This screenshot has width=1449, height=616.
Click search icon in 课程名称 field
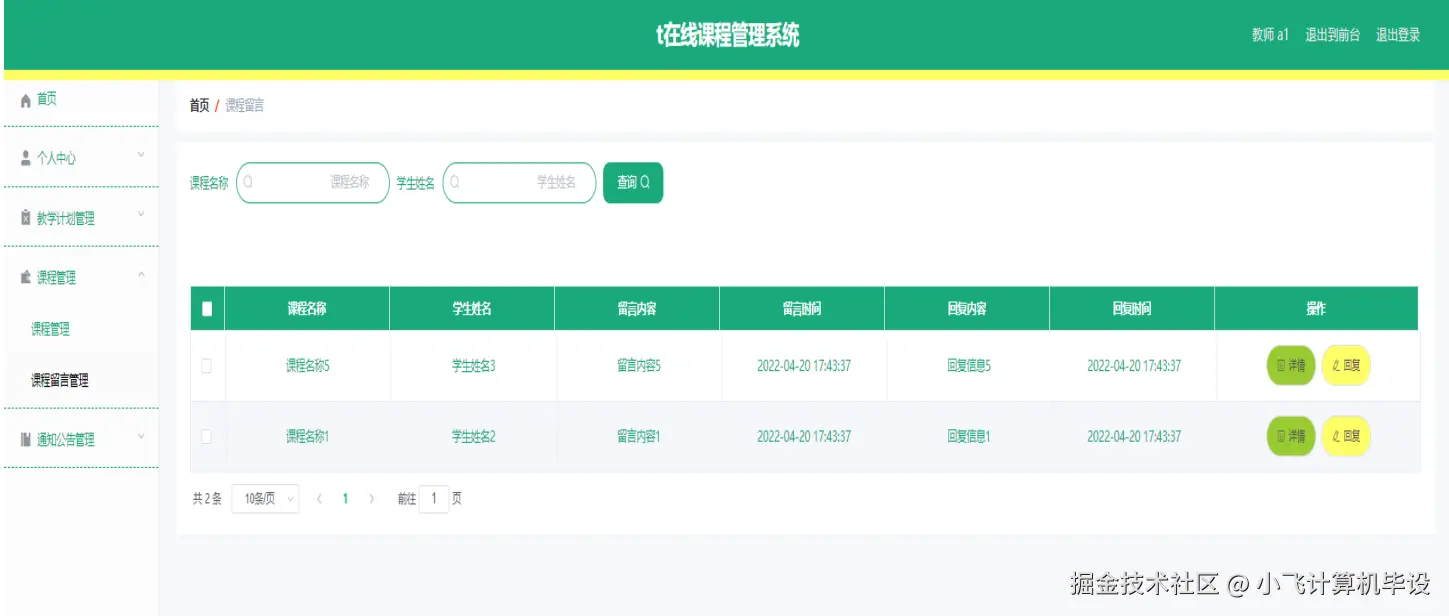(248, 182)
